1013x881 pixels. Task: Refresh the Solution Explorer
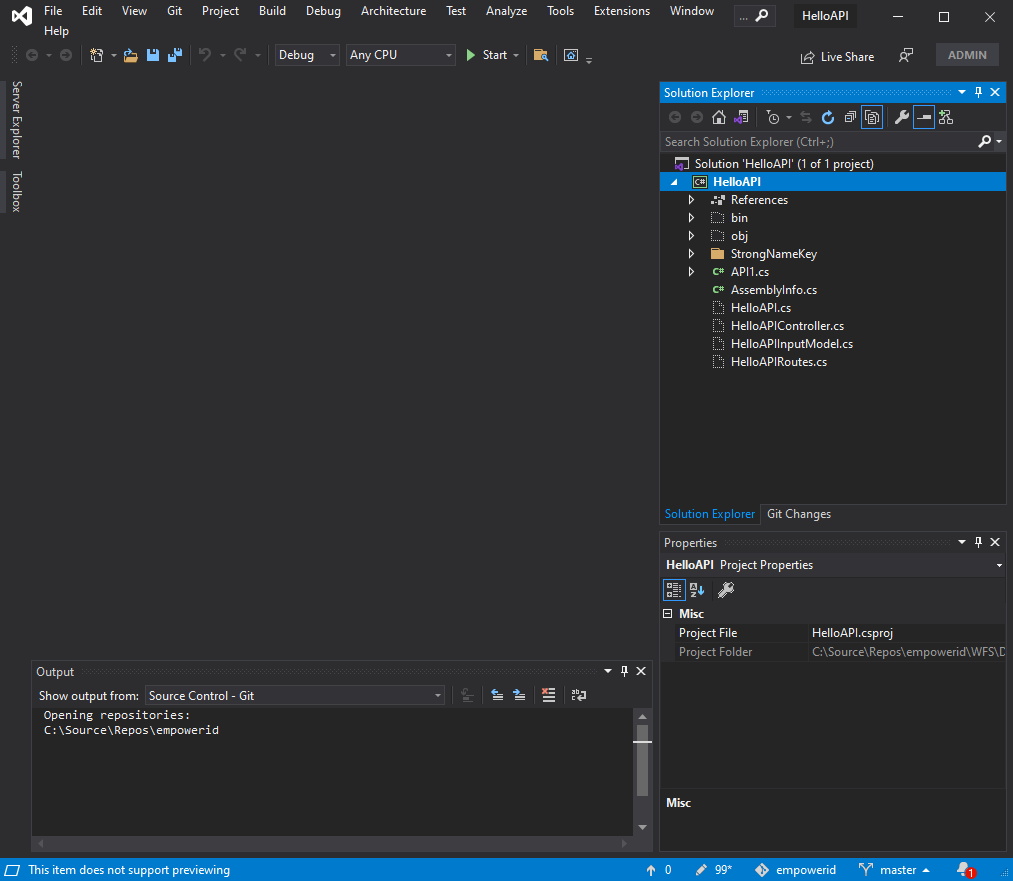(828, 117)
